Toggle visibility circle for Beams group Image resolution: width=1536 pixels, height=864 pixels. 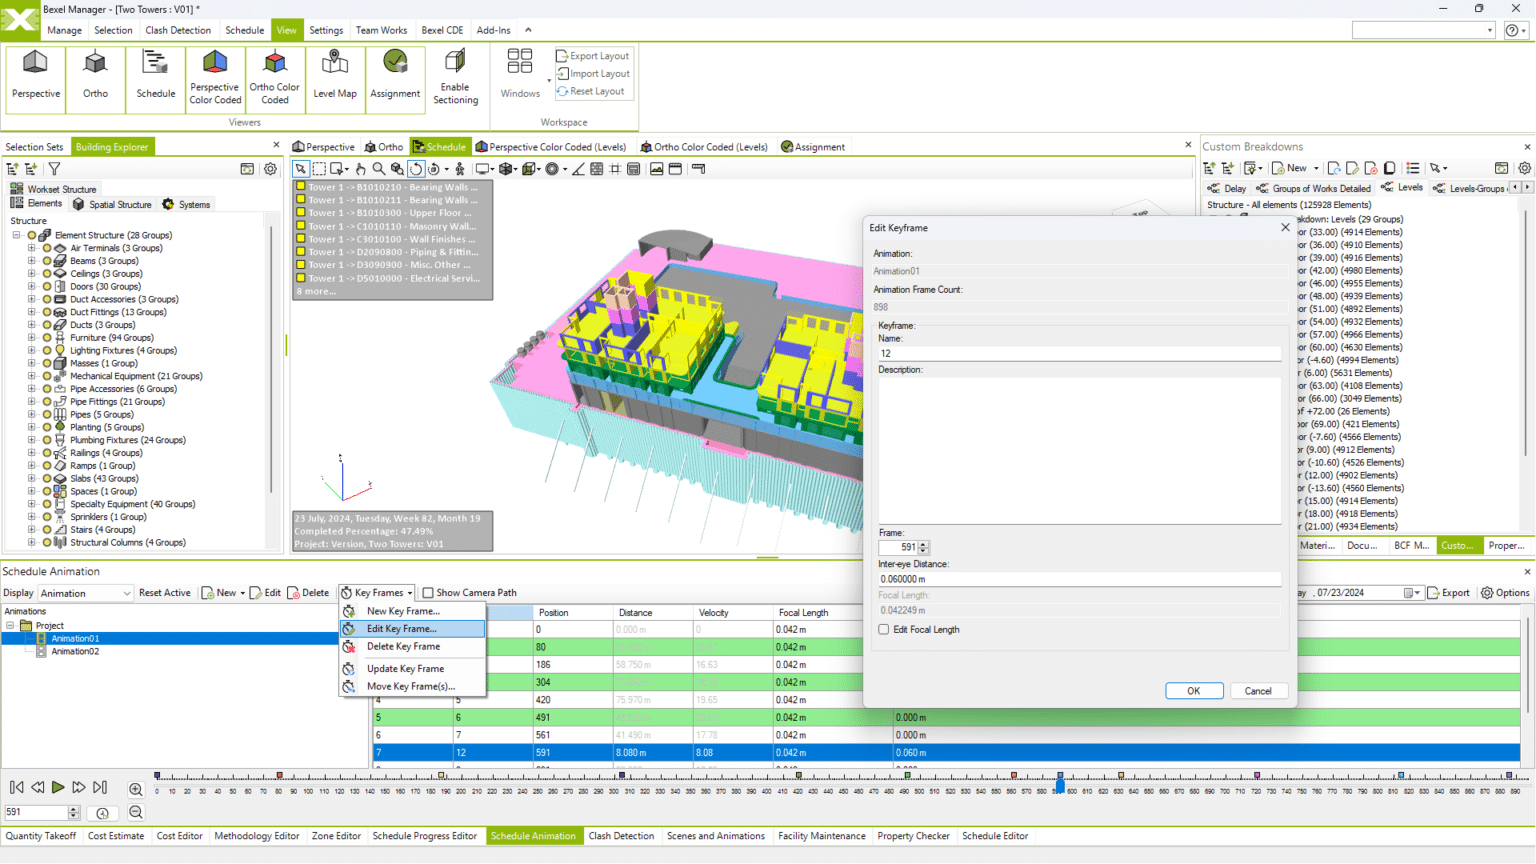tap(47, 261)
